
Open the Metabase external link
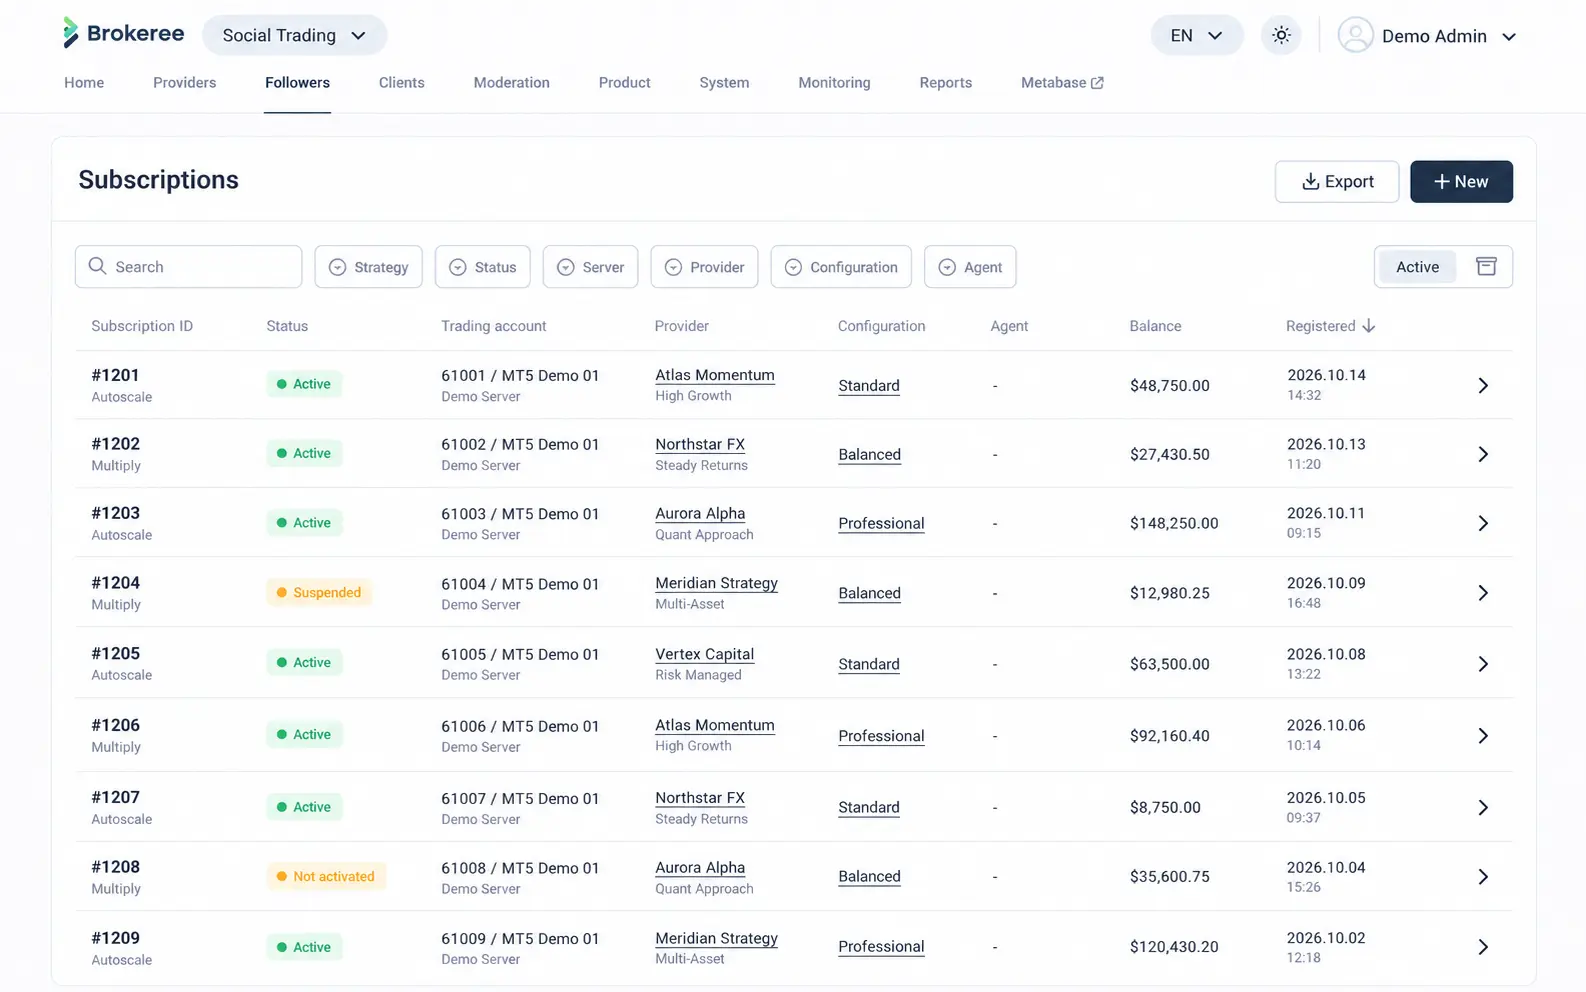pos(1062,83)
